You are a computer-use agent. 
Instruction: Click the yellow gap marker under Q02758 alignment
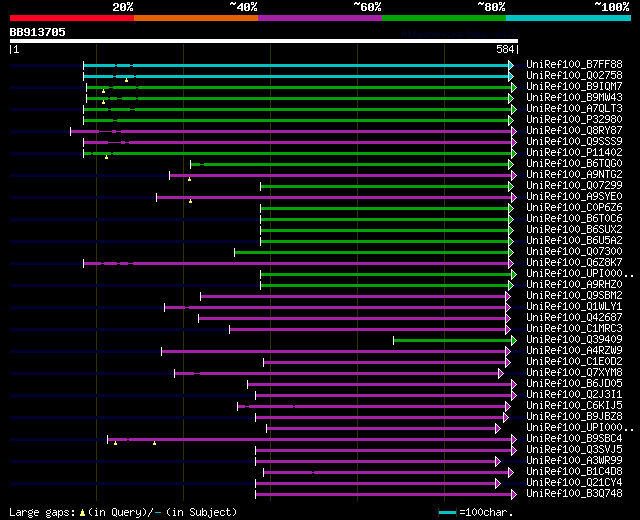[x=127, y=80]
